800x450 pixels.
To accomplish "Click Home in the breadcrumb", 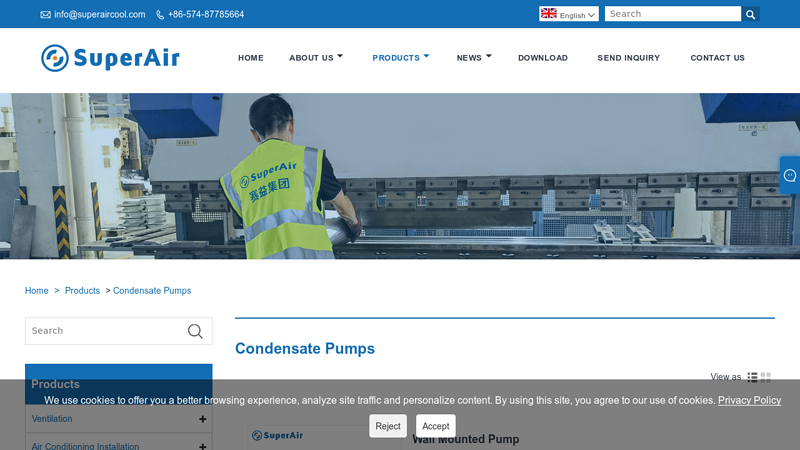I will [37, 291].
